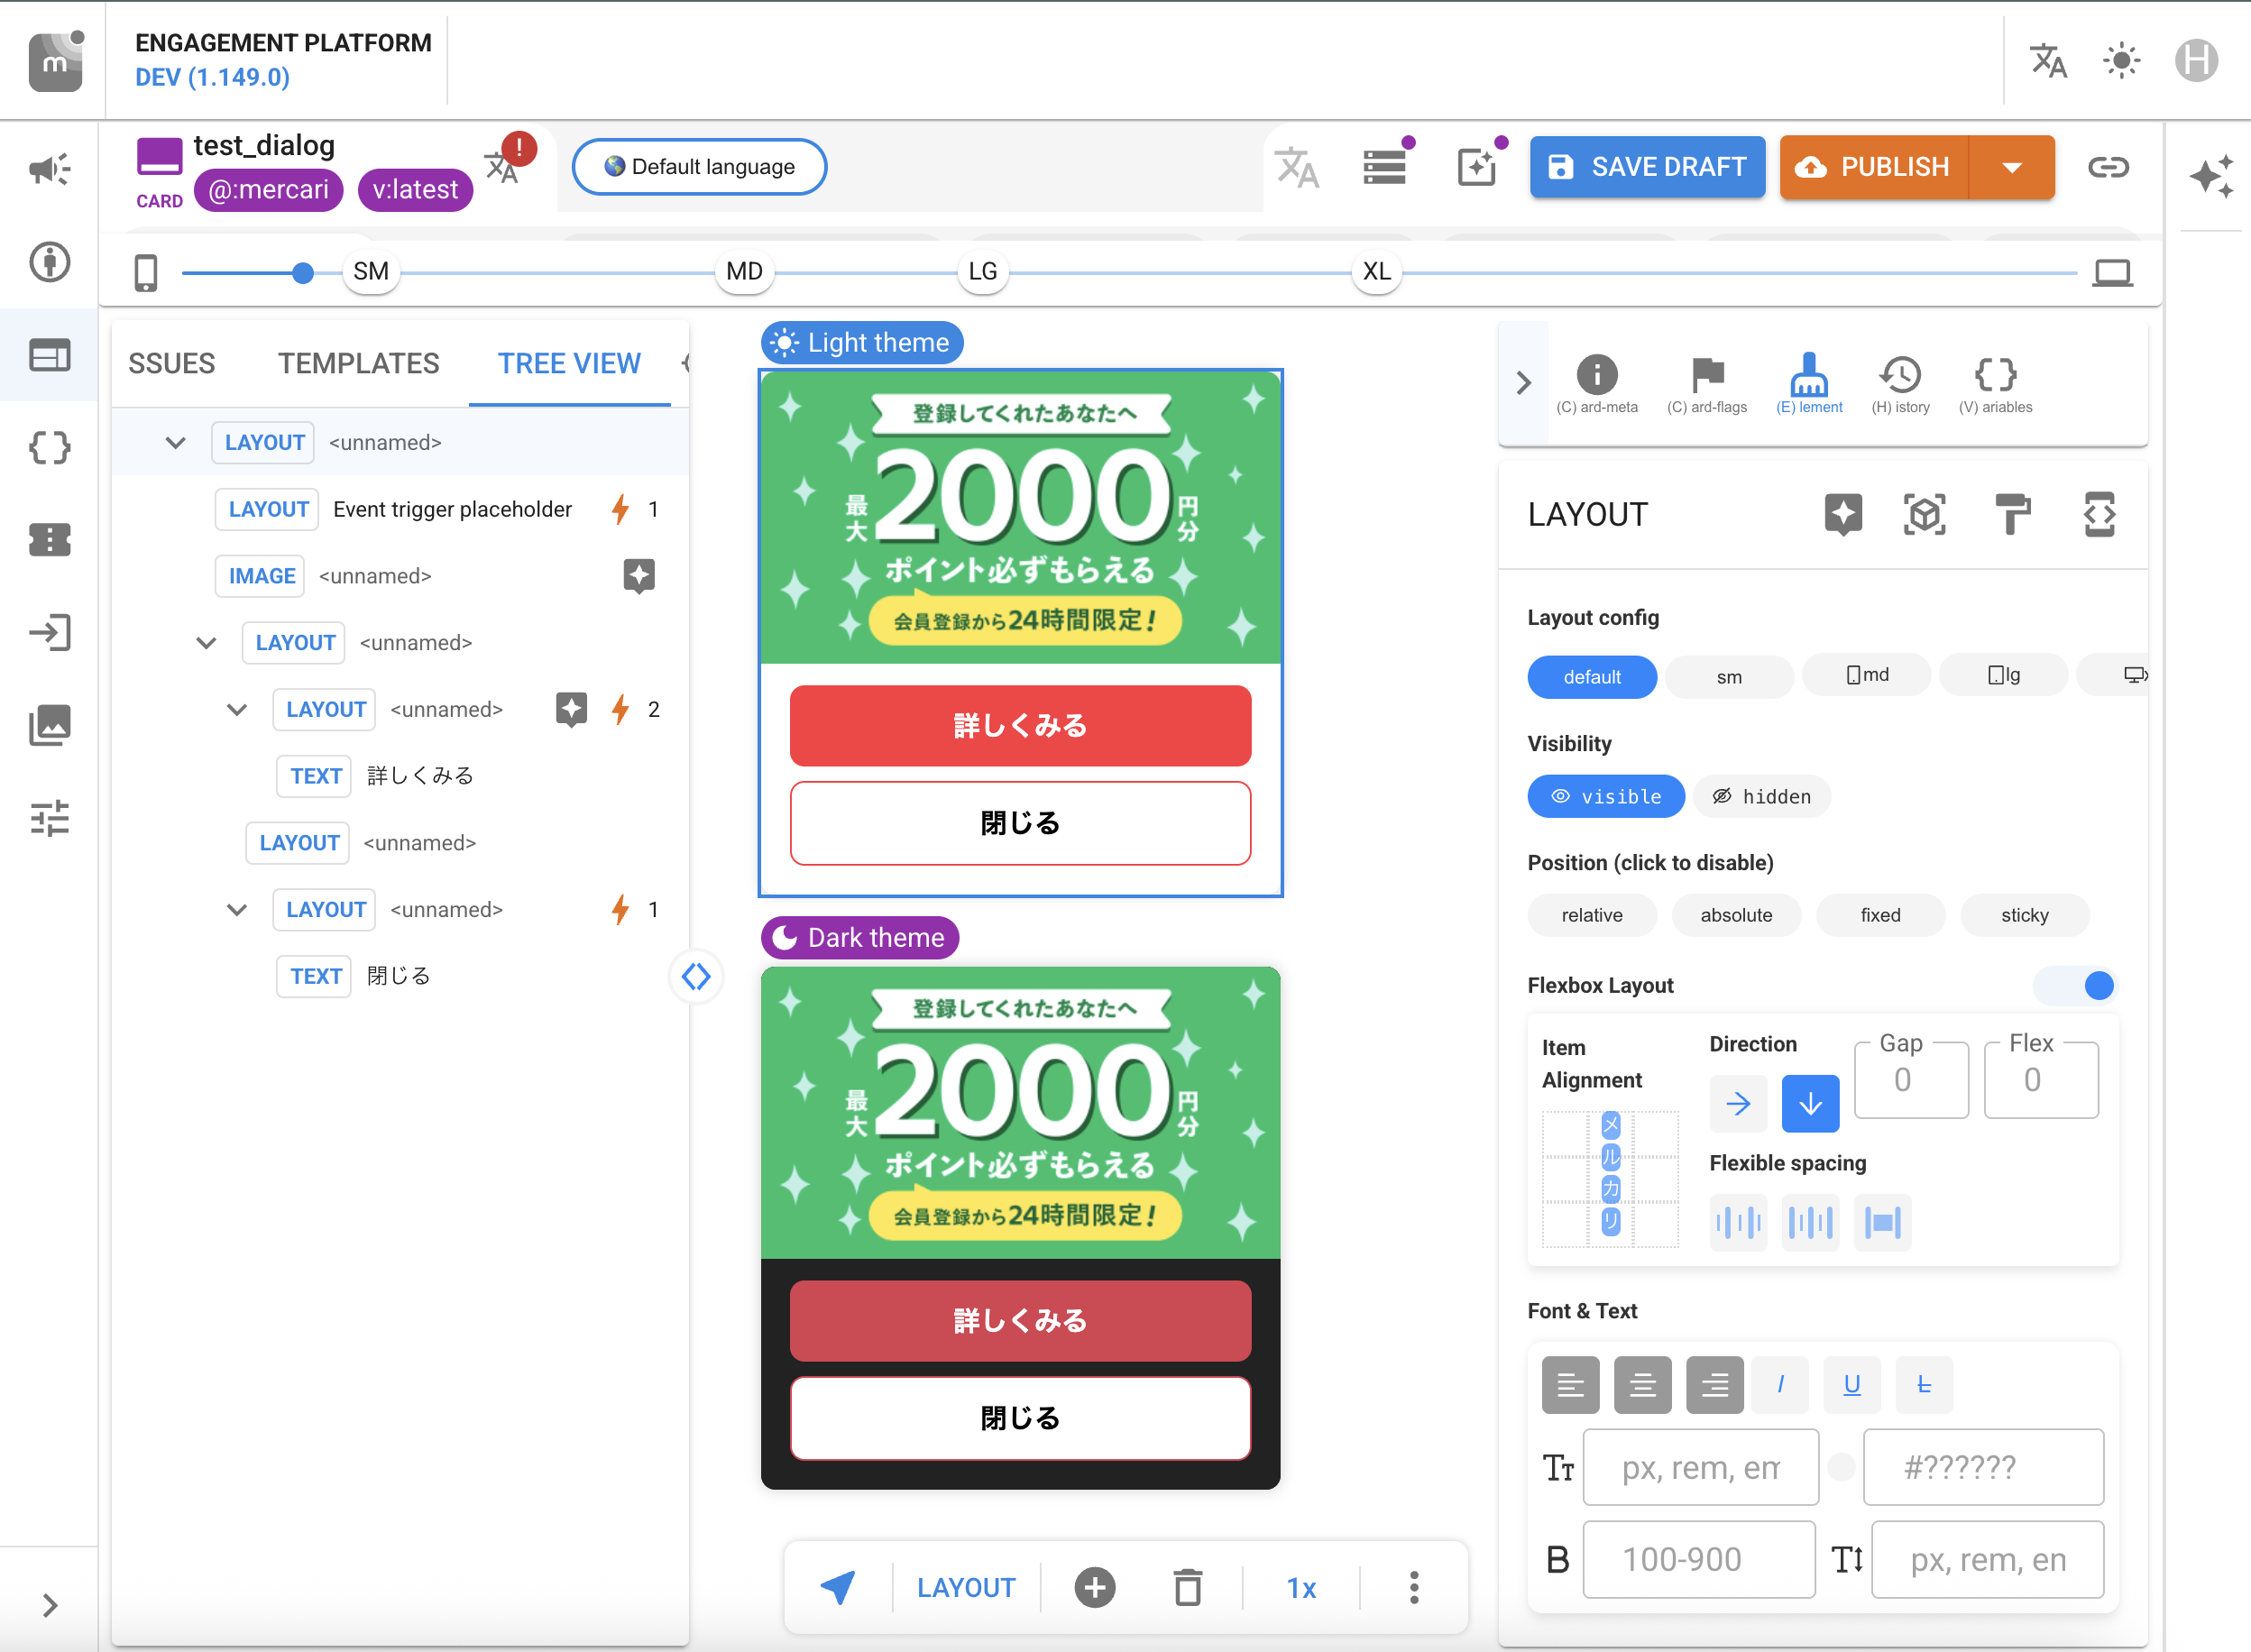
Task: Open the PUBLISH dropdown arrow
Action: pos(2012,167)
